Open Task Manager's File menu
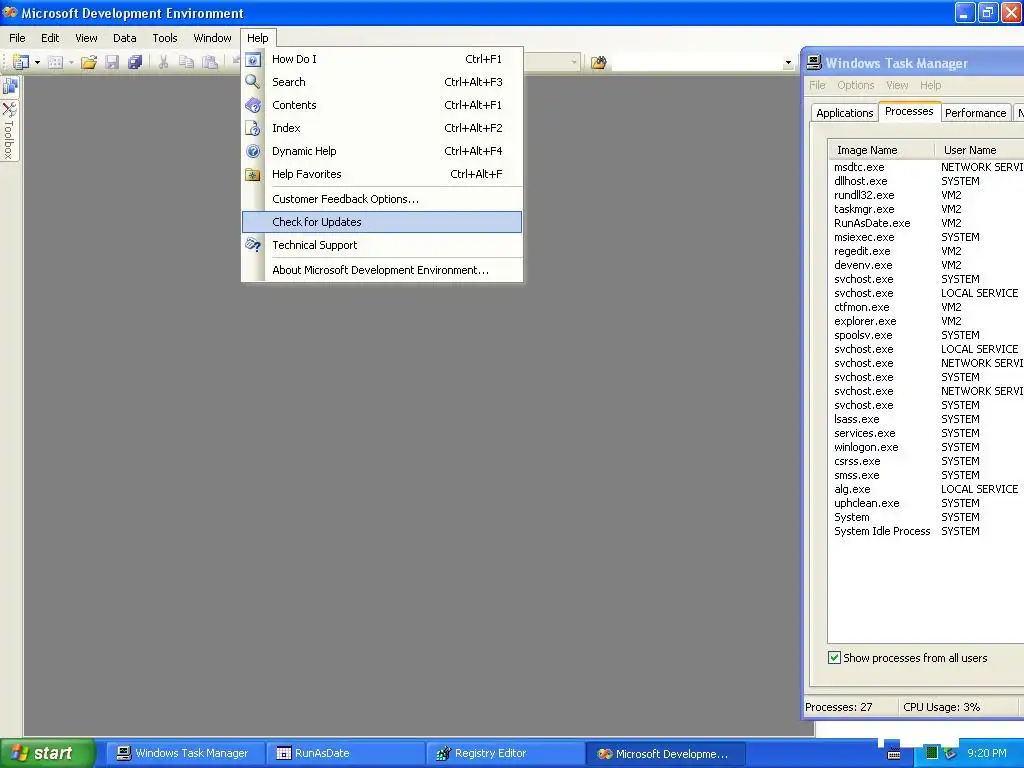The height and width of the screenshot is (768, 1024). point(817,86)
